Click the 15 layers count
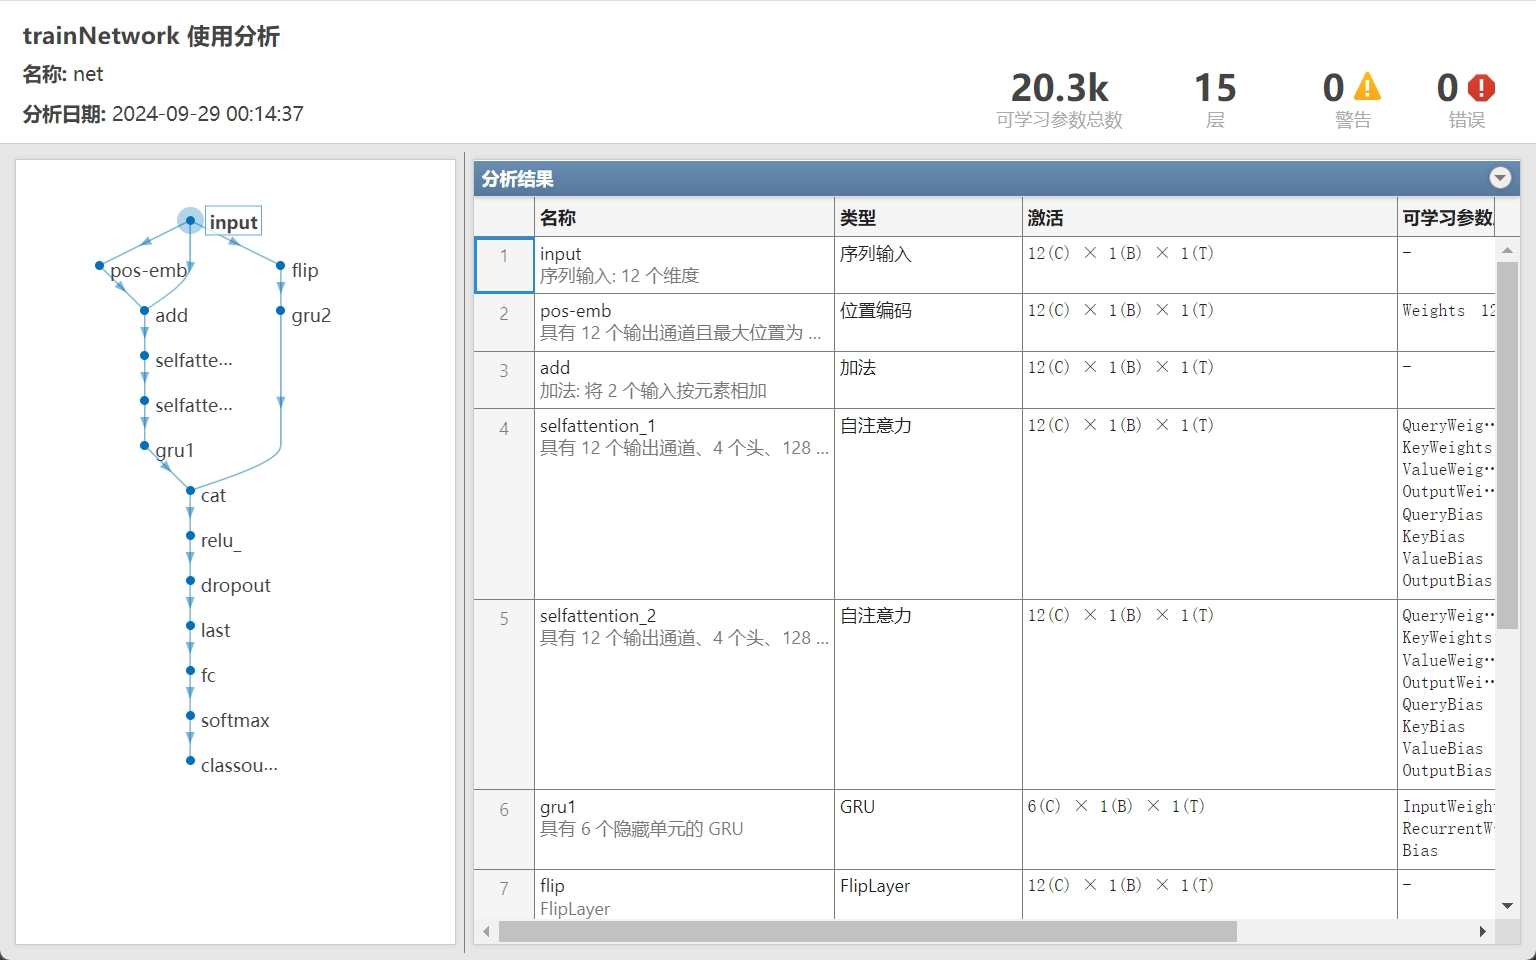 click(x=1215, y=88)
